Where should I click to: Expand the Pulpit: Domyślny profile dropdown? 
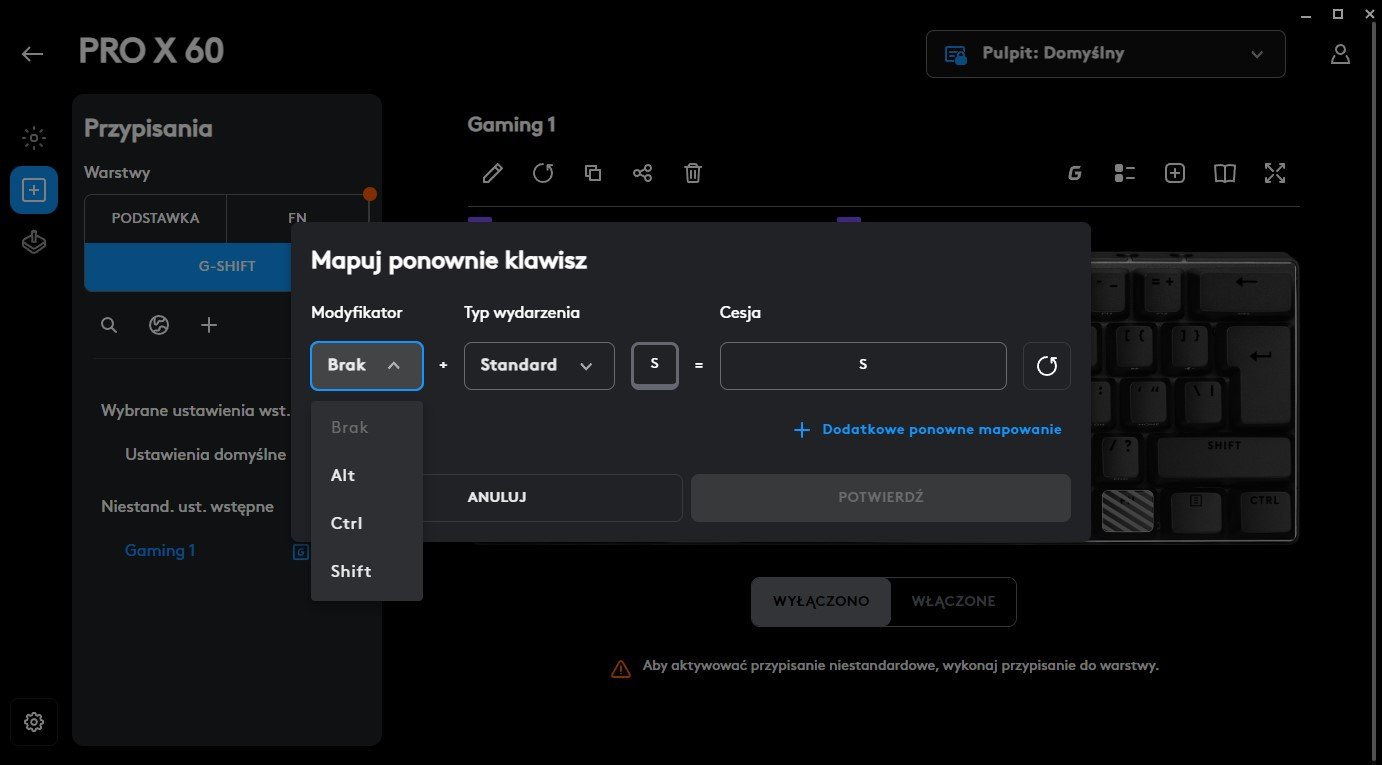click(x=1105, y=54)
